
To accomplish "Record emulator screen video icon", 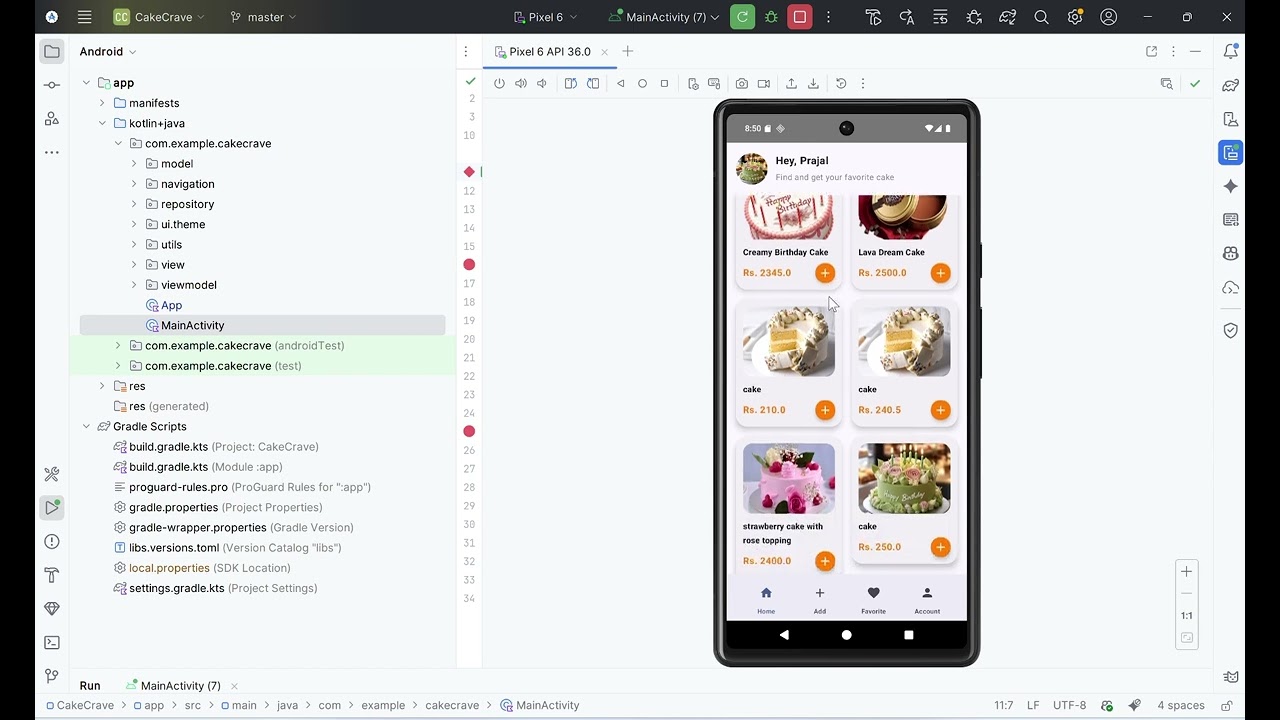I will point(764,84).
